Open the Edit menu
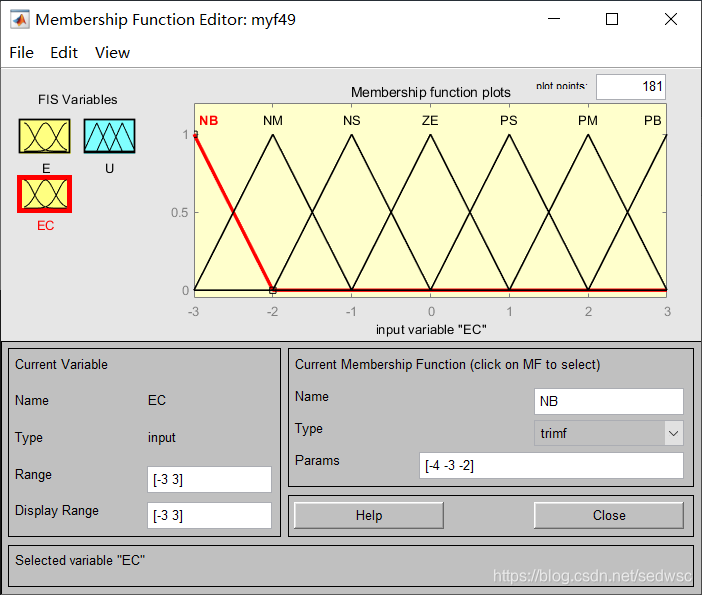Viewport: 702px width, 595px height. (64, 53)
